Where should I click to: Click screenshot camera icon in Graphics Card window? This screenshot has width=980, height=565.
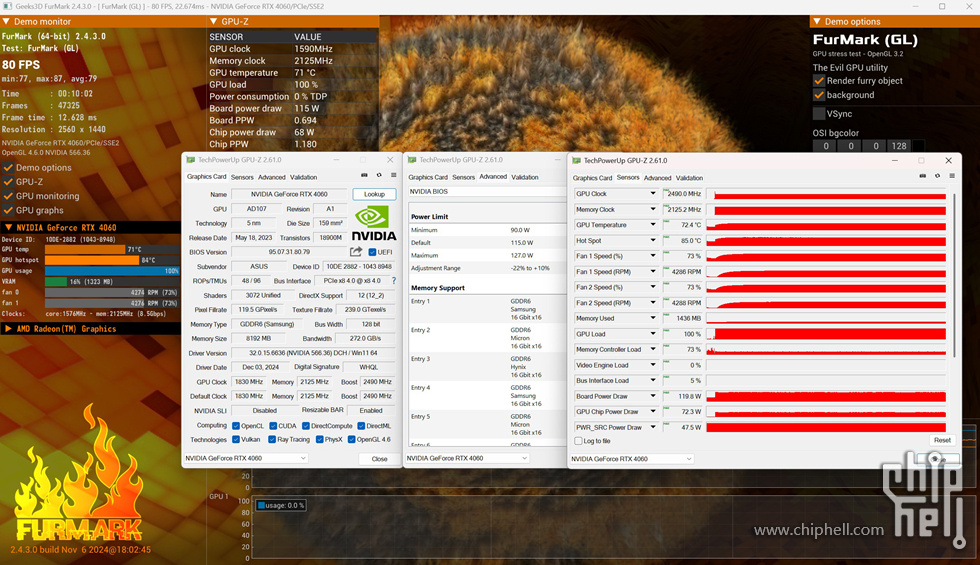[x=364, y=176]
